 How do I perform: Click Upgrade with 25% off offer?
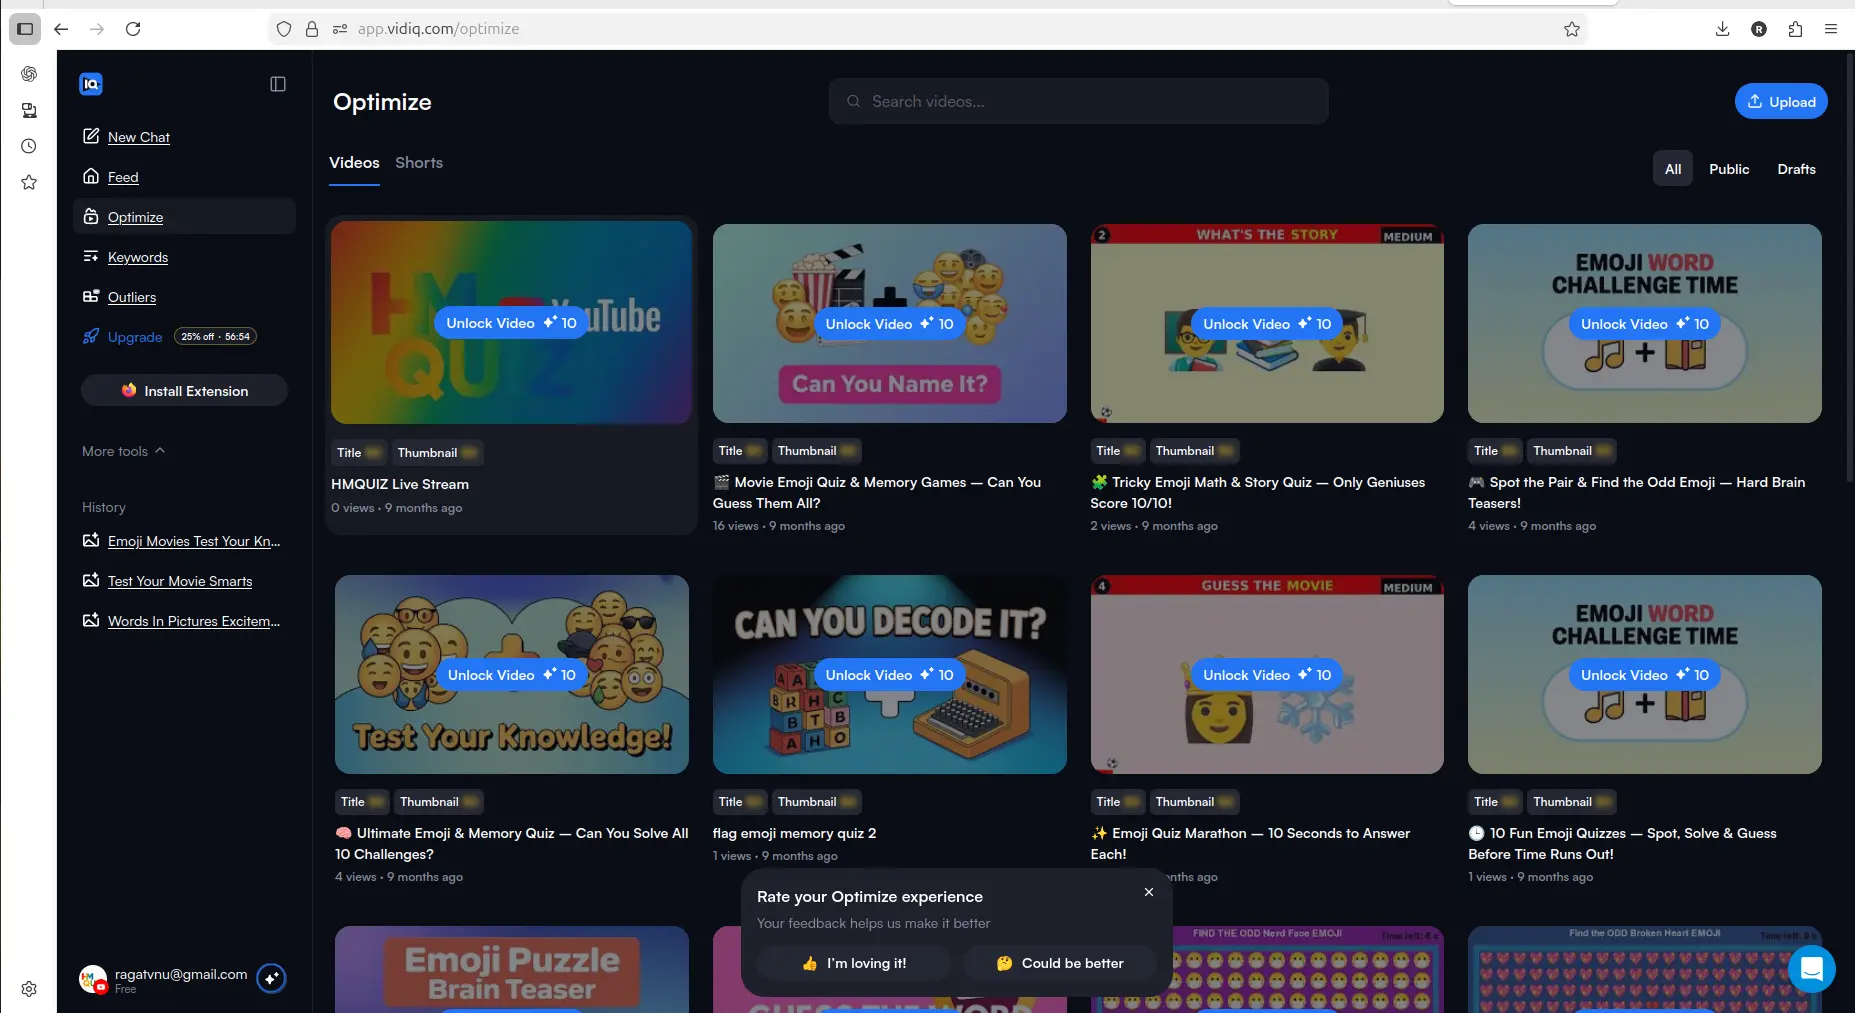(169, 337)
